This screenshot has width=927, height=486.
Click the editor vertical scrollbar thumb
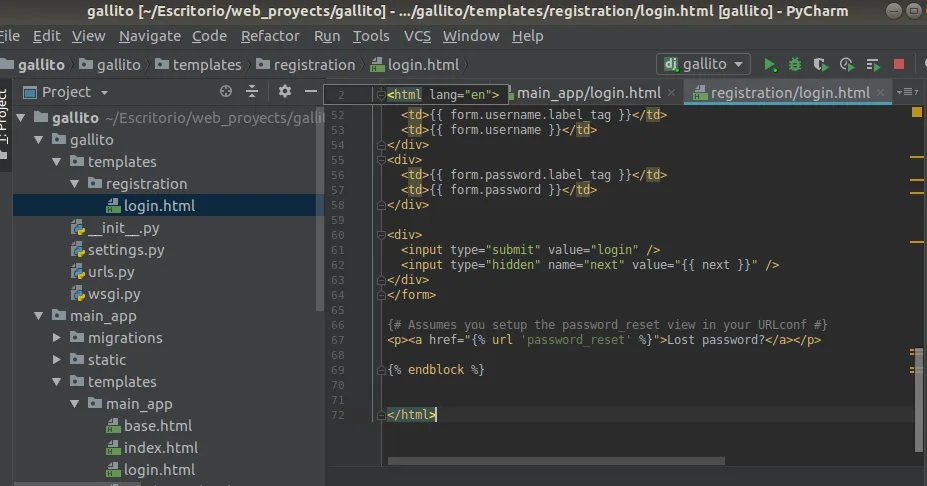tap(918, 399)
